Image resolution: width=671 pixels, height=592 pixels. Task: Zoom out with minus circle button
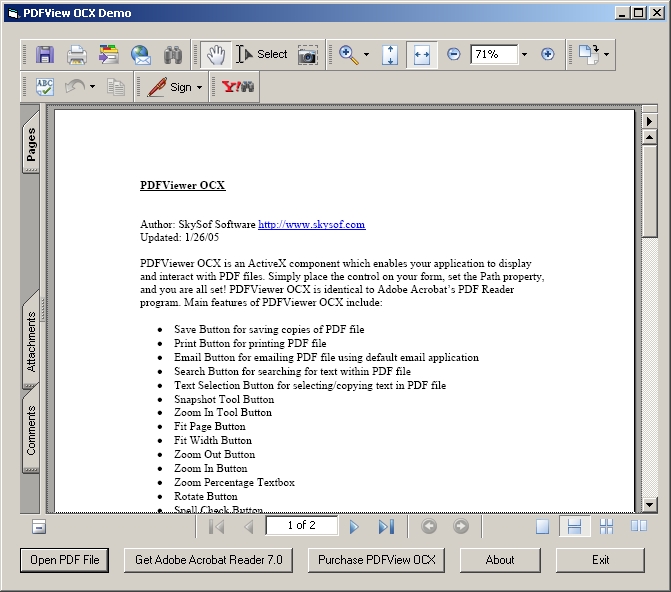[454, 54]
